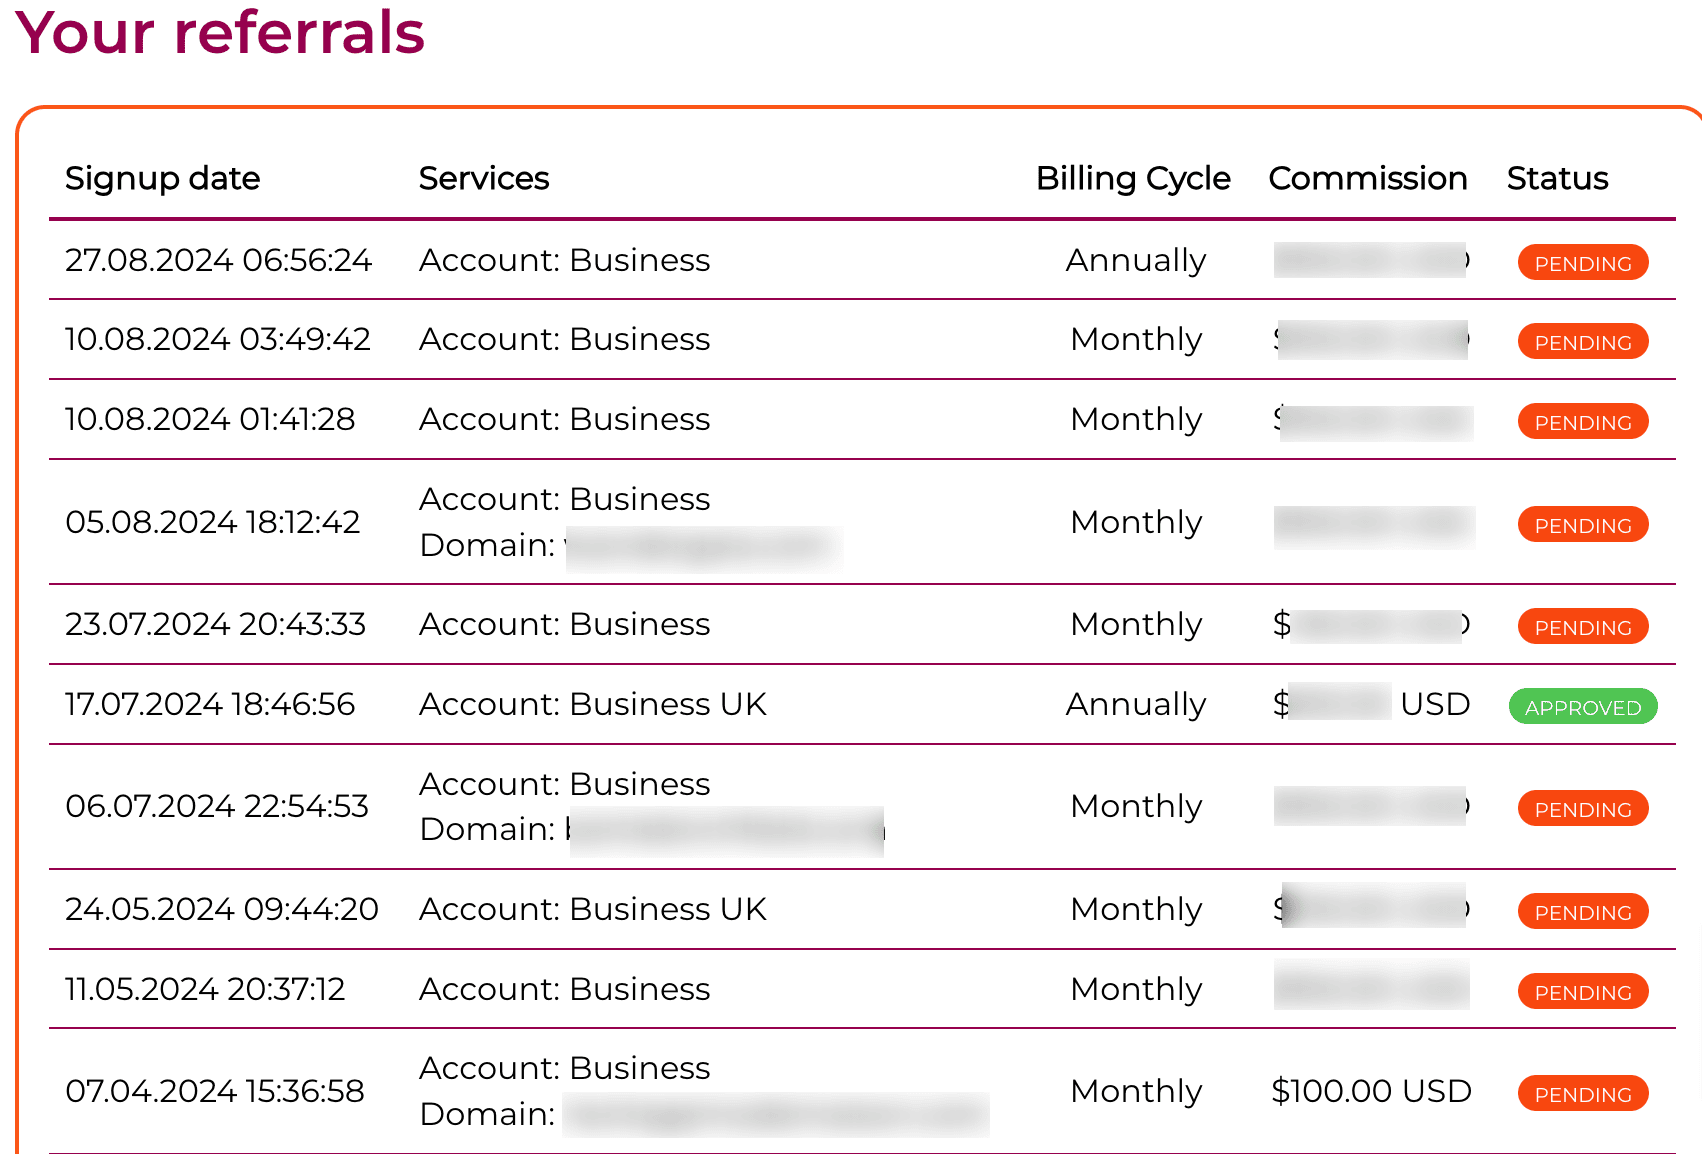Click the Services column header
This screenshot has width=1702, height=1154.
coord(484,178)
